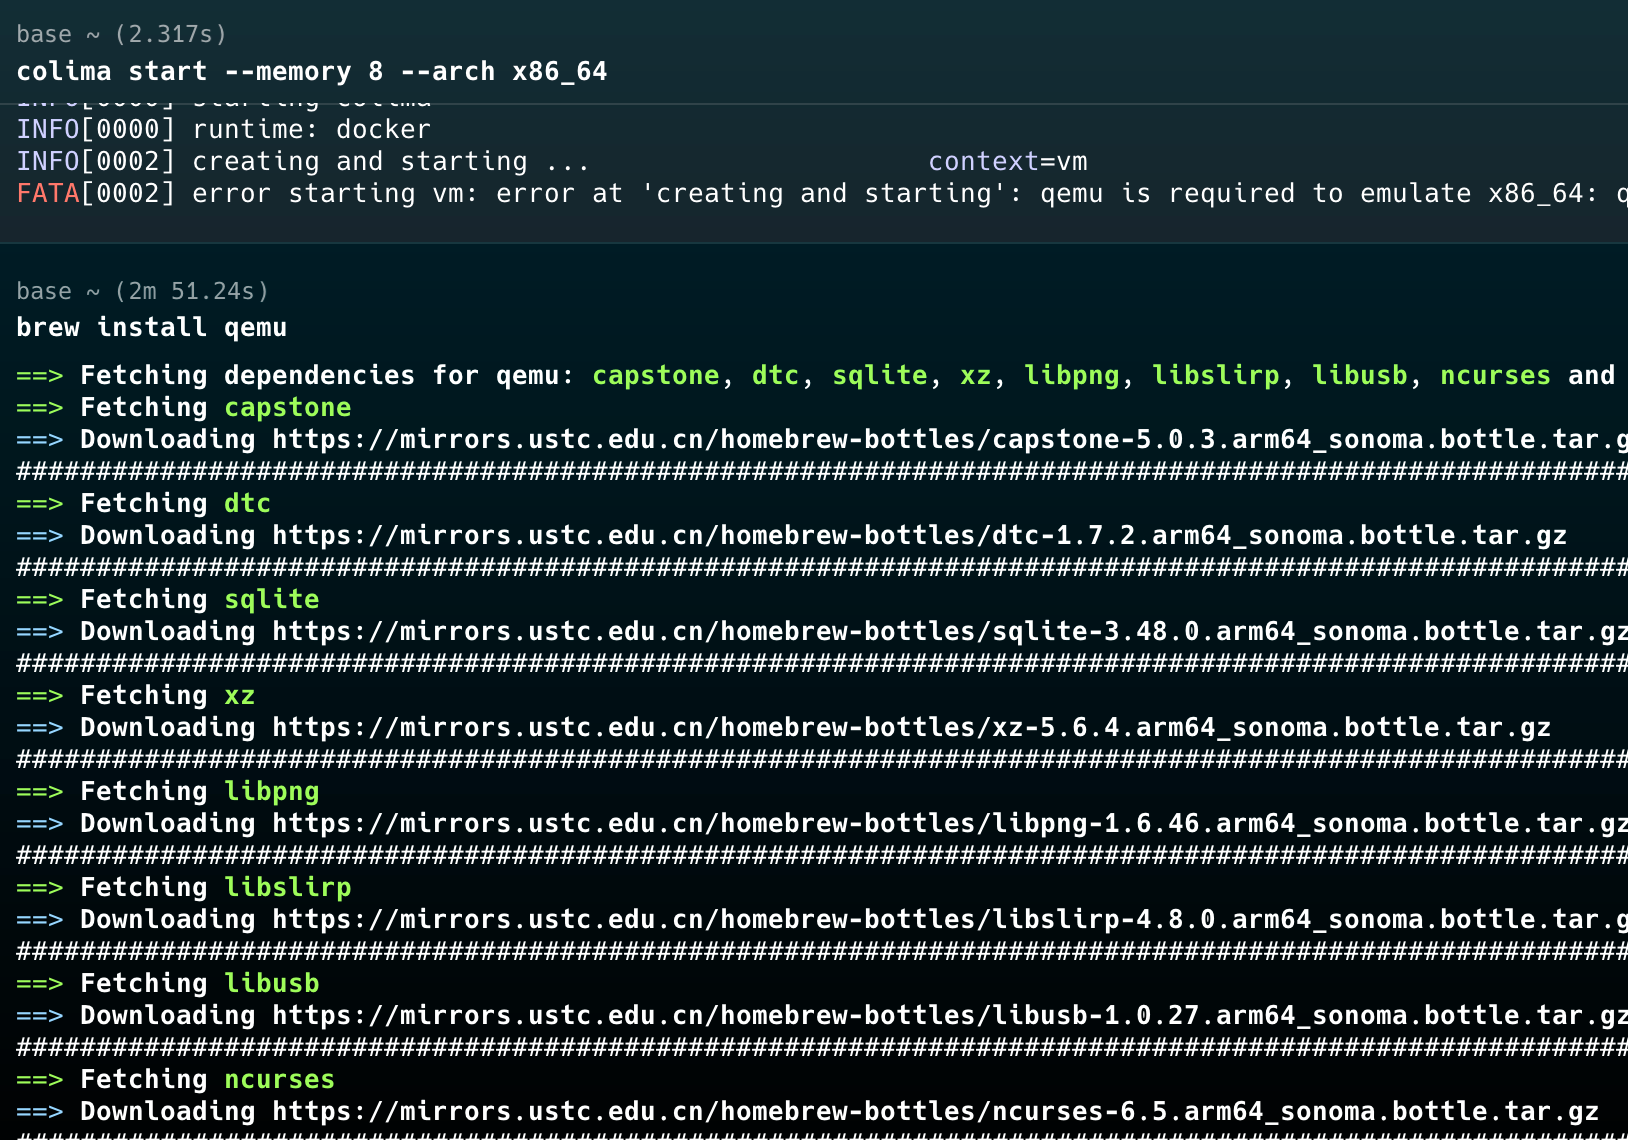1628x1140 pixels.
Task: Open the dtc-1.7.2 bottle download URL
Action: [x=920, y=535]
